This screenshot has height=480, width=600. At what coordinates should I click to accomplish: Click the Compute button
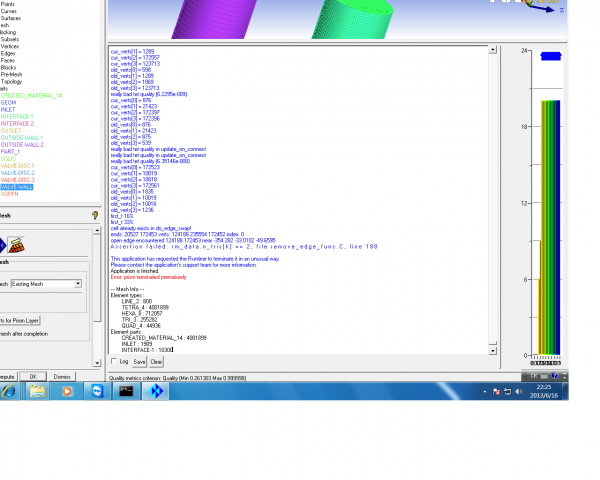coord(8,377)
